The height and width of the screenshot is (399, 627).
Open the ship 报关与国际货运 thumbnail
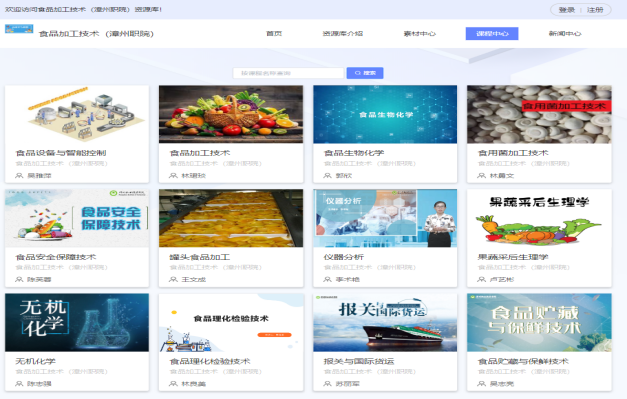click(x=385, y=323)
